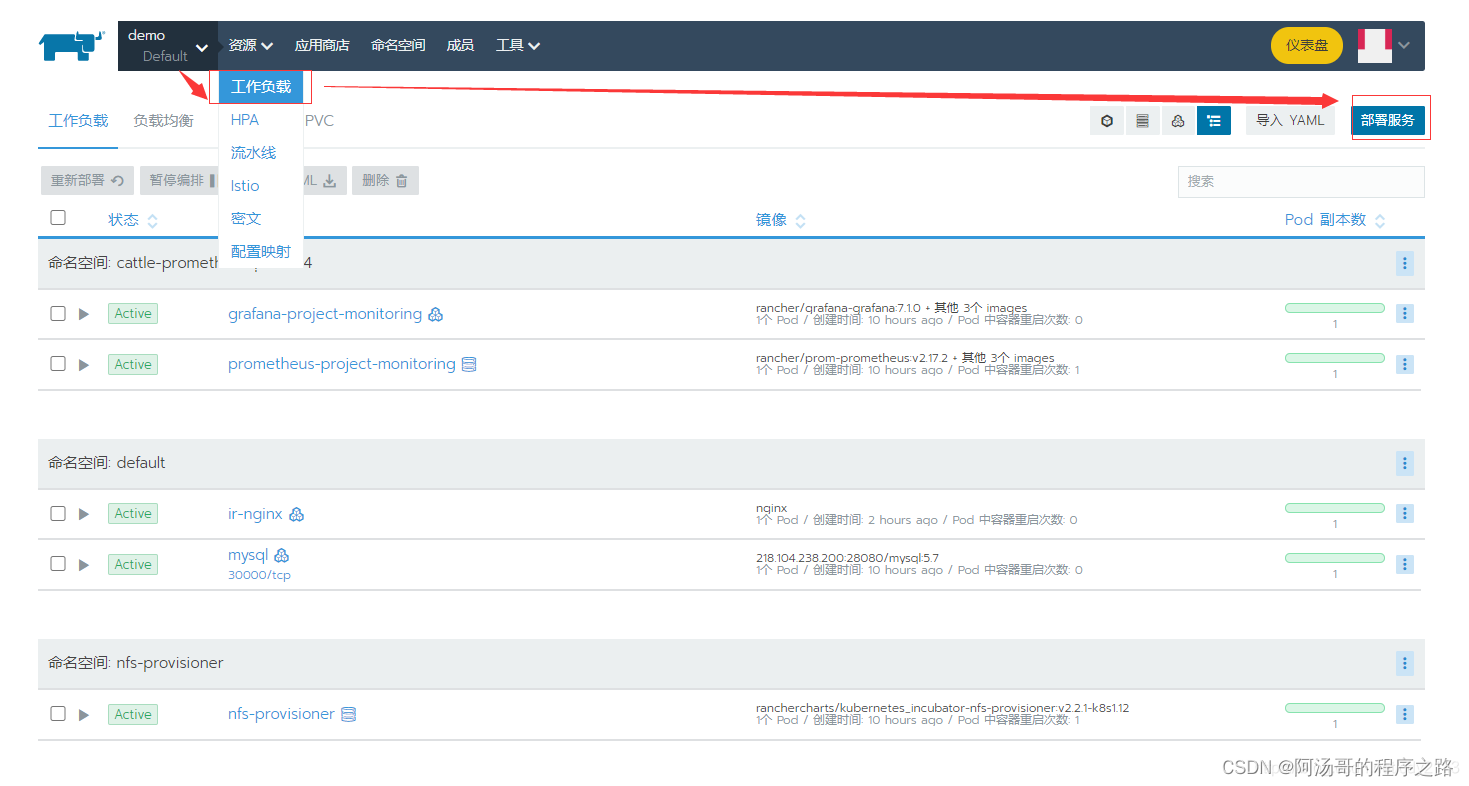Click the mysql pod scale bar

pyautogui.click(x=1335, y=558)
